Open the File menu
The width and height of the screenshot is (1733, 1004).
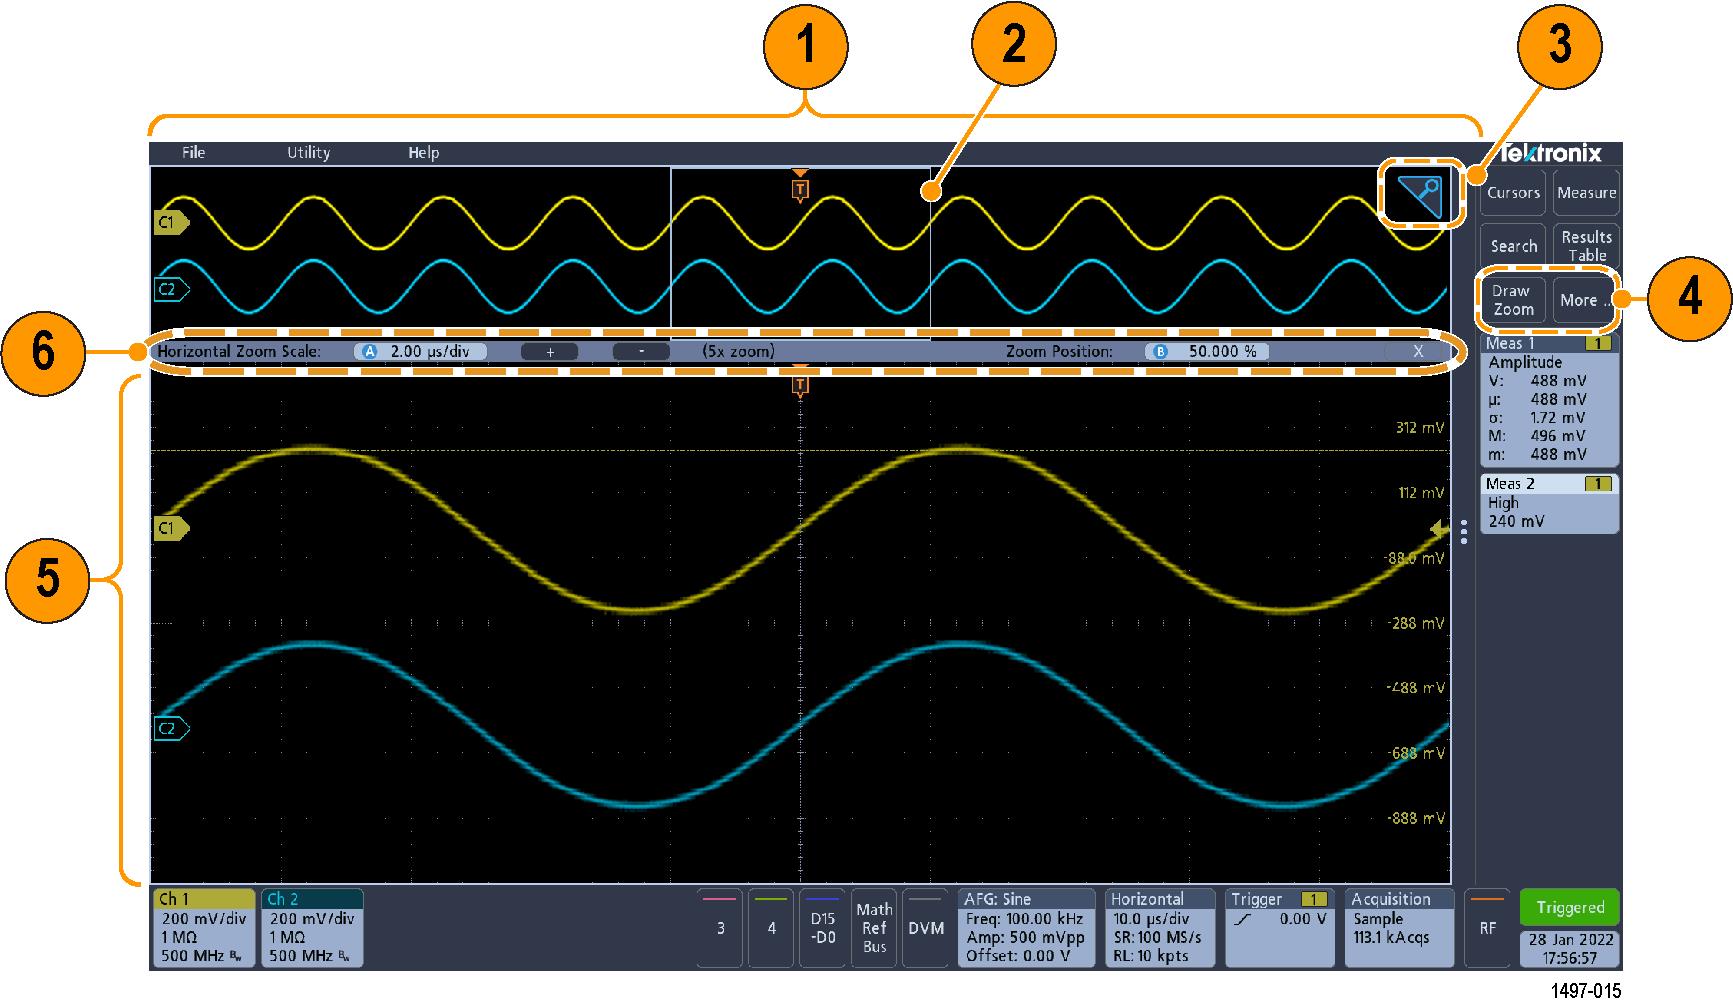tap(193, 153)
